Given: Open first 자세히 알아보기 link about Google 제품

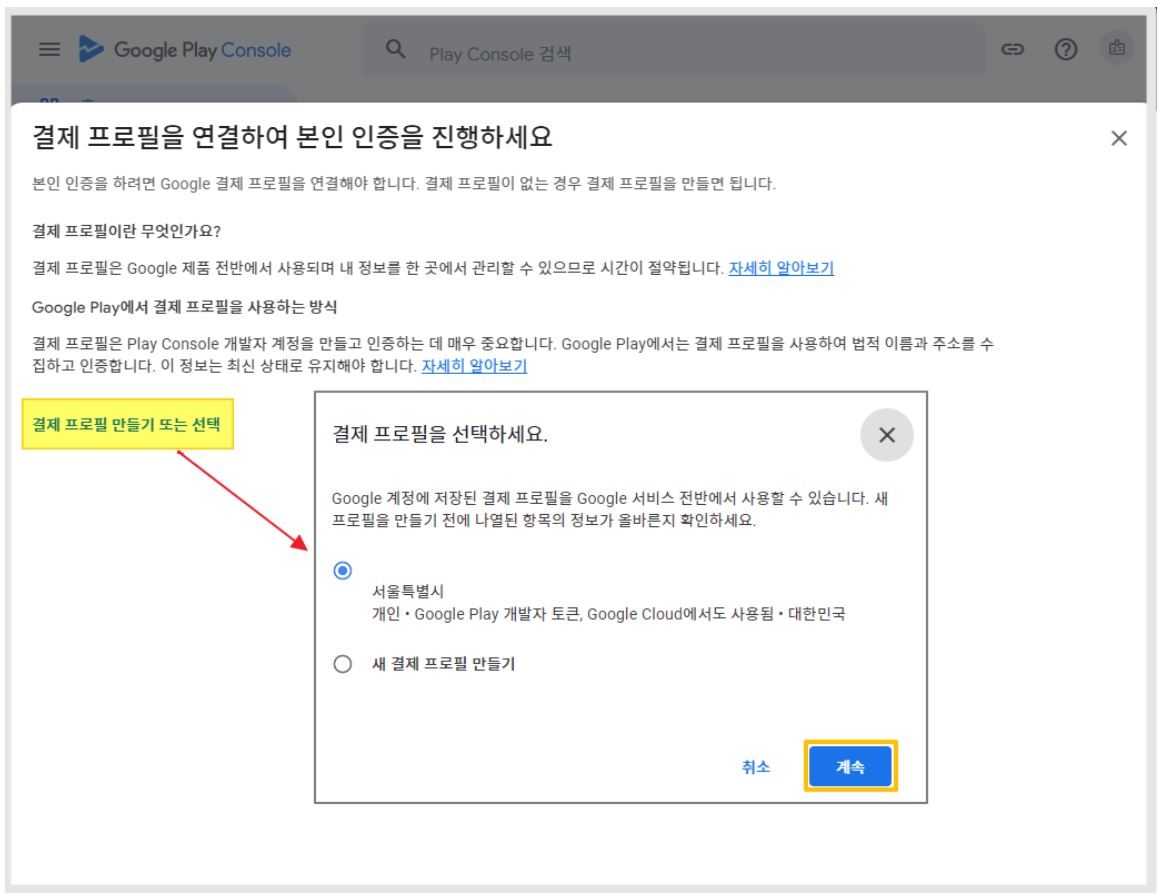Looking at the screenshot, I should [781, 268].
